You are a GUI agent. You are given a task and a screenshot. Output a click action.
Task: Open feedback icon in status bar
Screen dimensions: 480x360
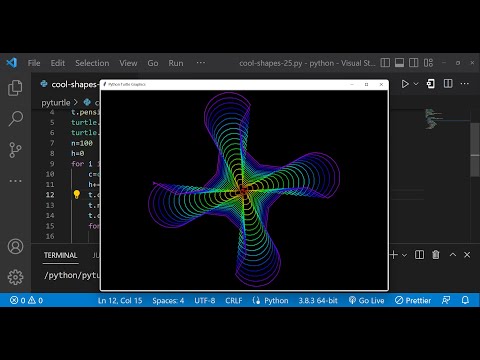coord(446,300)
